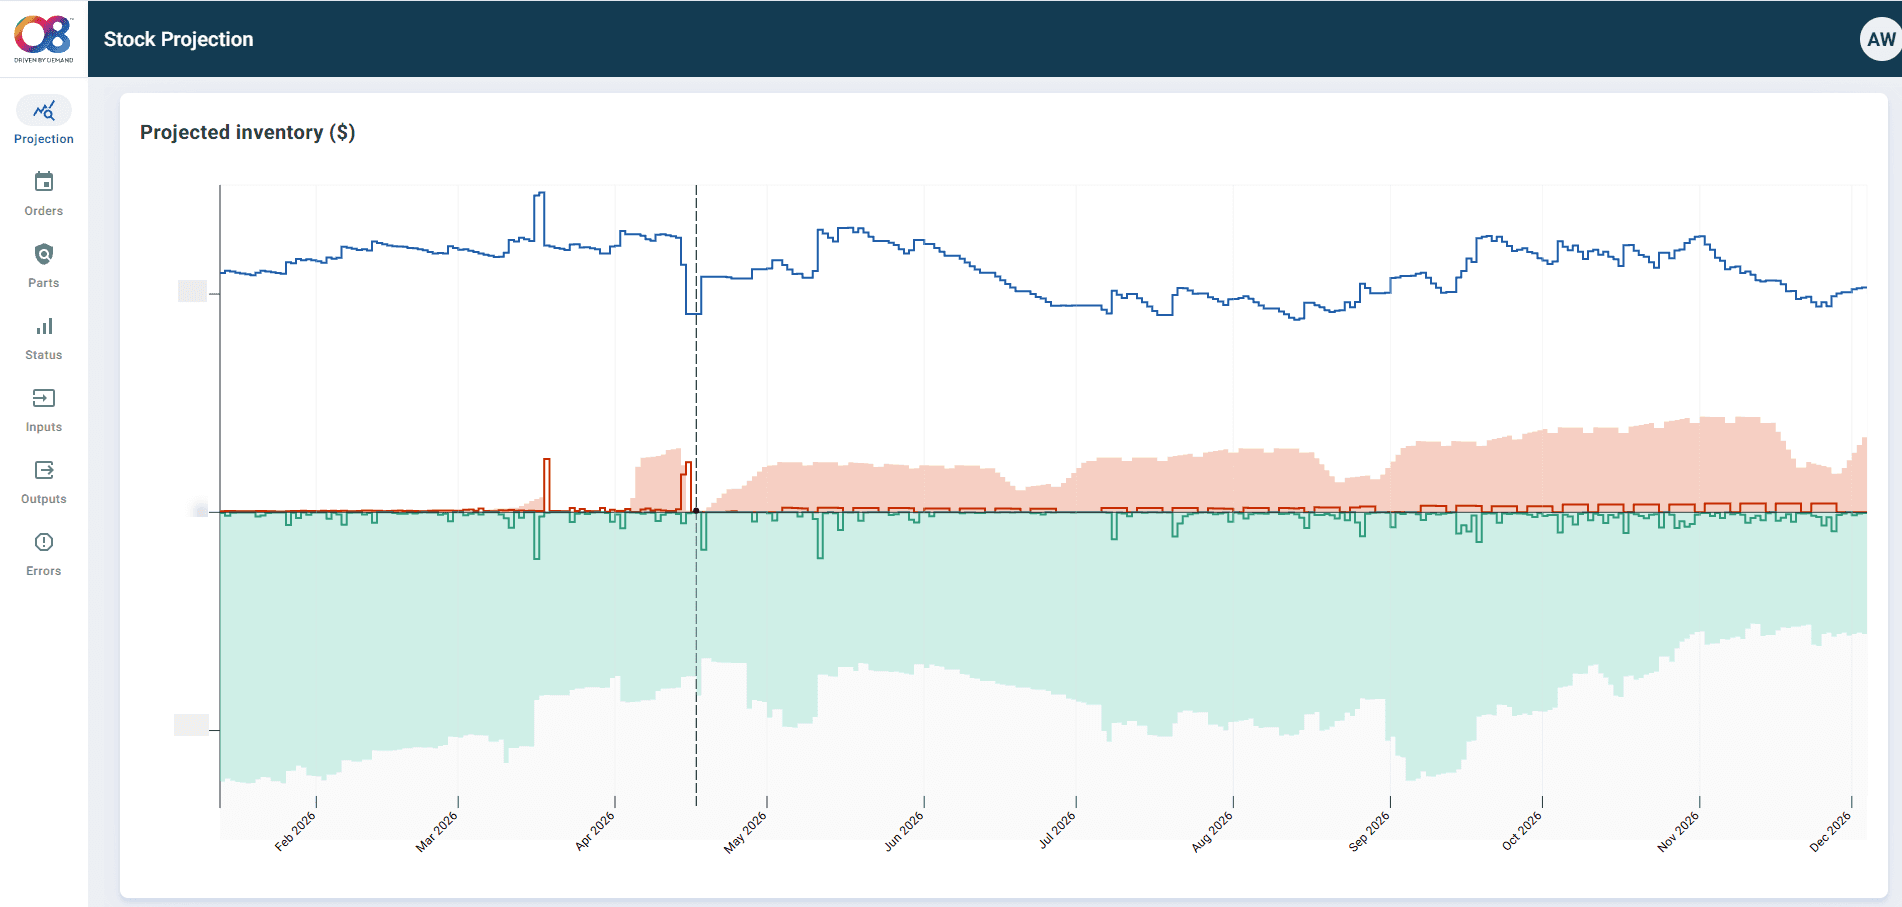Viewport: 1902px width, 907px height.
Task: Select the Inputs arrow-in icon
Action: tap(43, 399)
